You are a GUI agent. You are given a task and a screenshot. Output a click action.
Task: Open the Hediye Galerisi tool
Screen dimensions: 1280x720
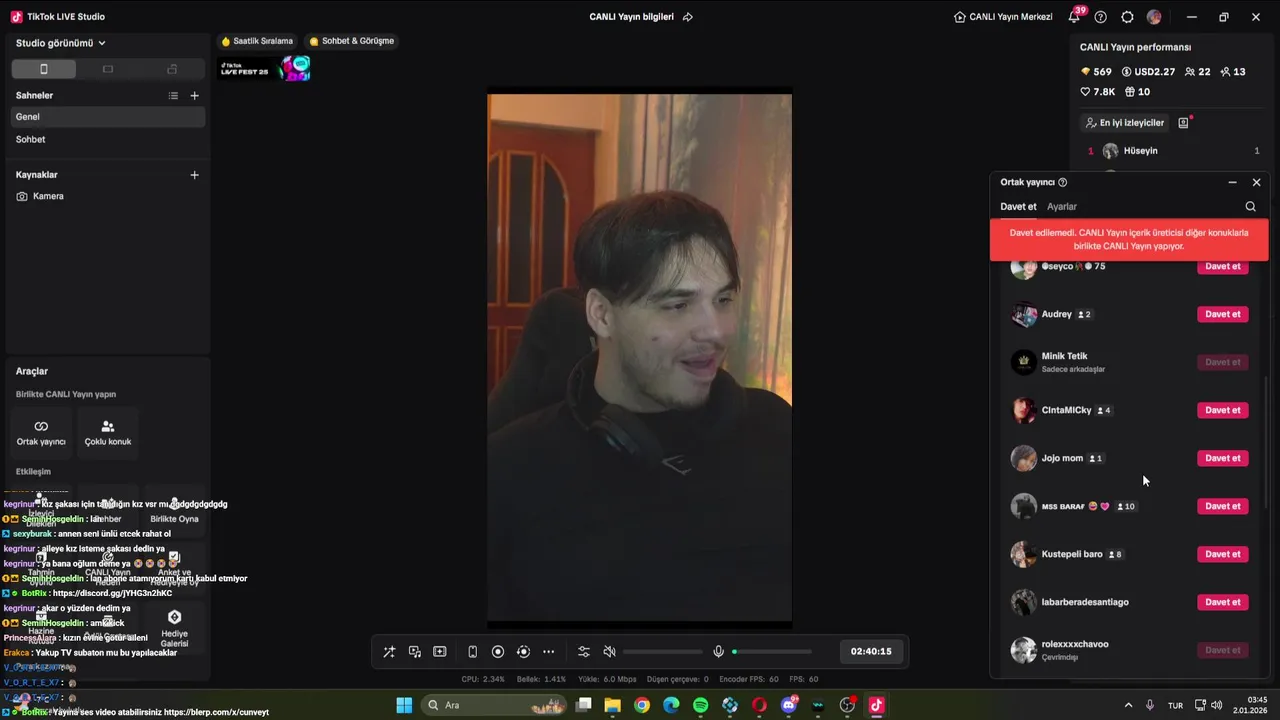(x=174, y=628)
